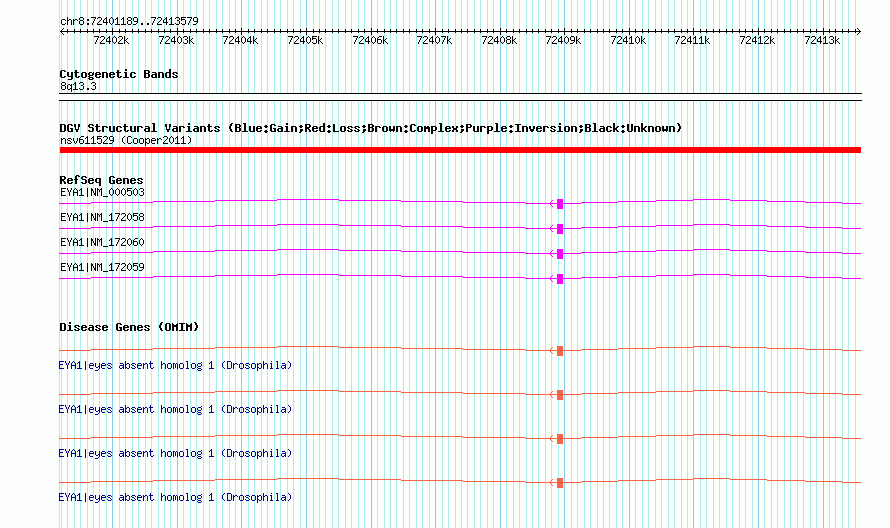Click the magenta exon box of NM_000503
890x528 pixels.
[x=560, y=204]
